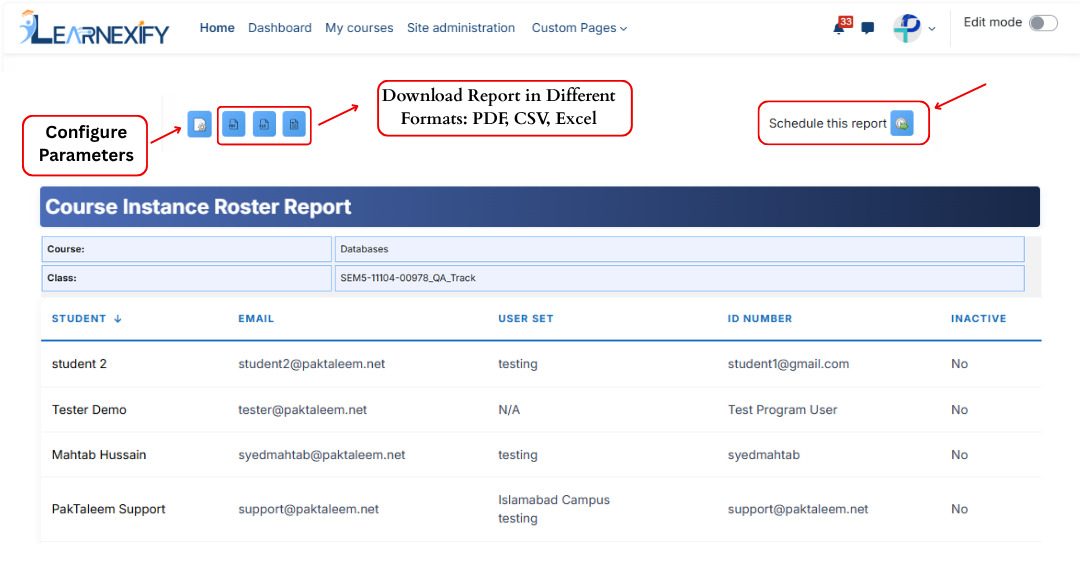
Task: Click Inactive No in student 2 row
Action: (959, 364)
